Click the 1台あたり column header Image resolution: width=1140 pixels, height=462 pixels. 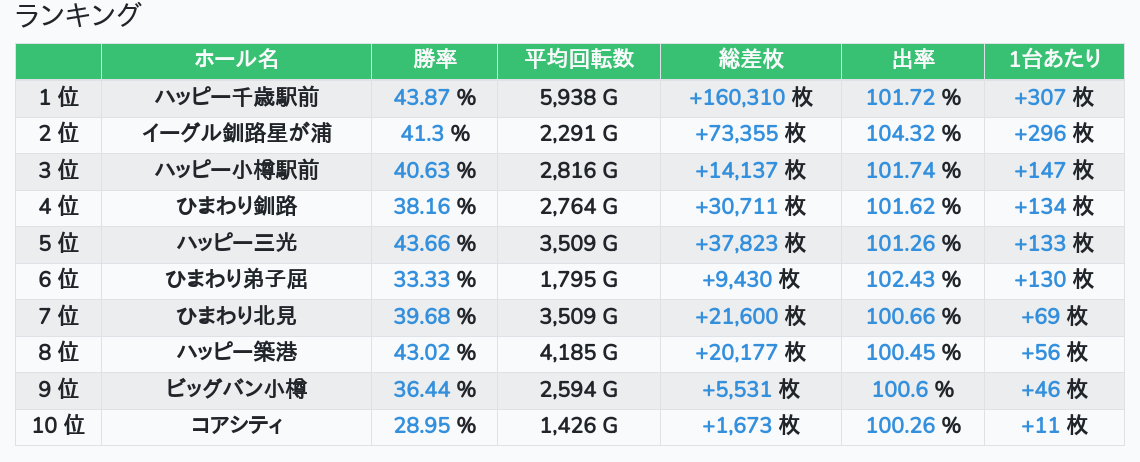[1054, 60]
